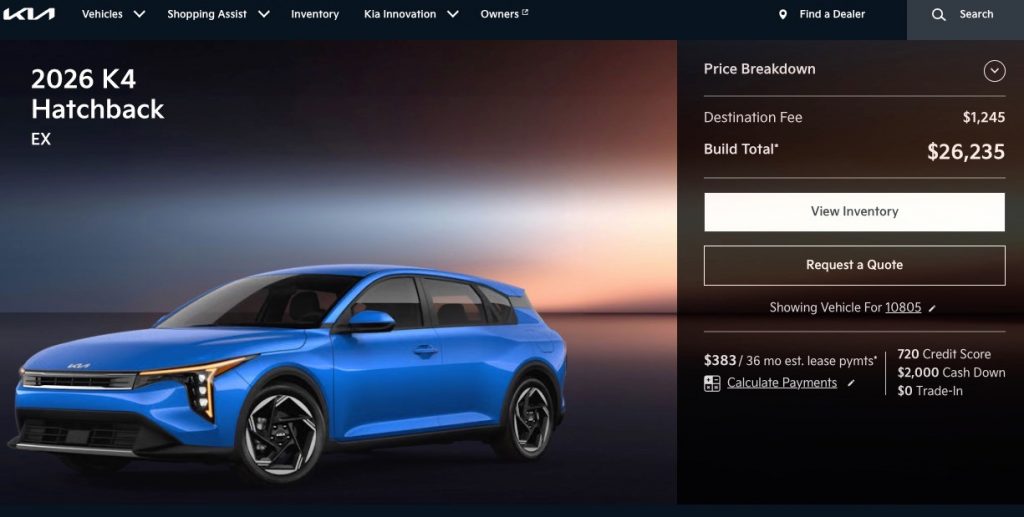The image size is (1024, 517).
Task: Expand the Price Breakdown circle chevron
Action: tap(995, 70)
